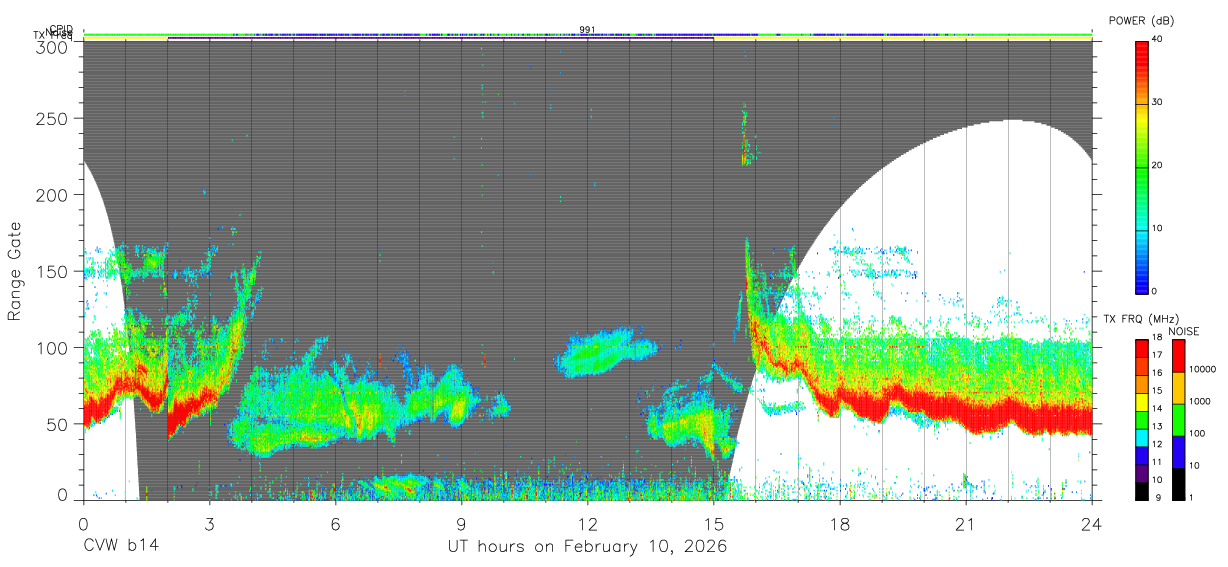Select the black TX FRQ swatch above 9
The width and height of the screenshot is (1228, 567).
click(x=1143, y=491)
